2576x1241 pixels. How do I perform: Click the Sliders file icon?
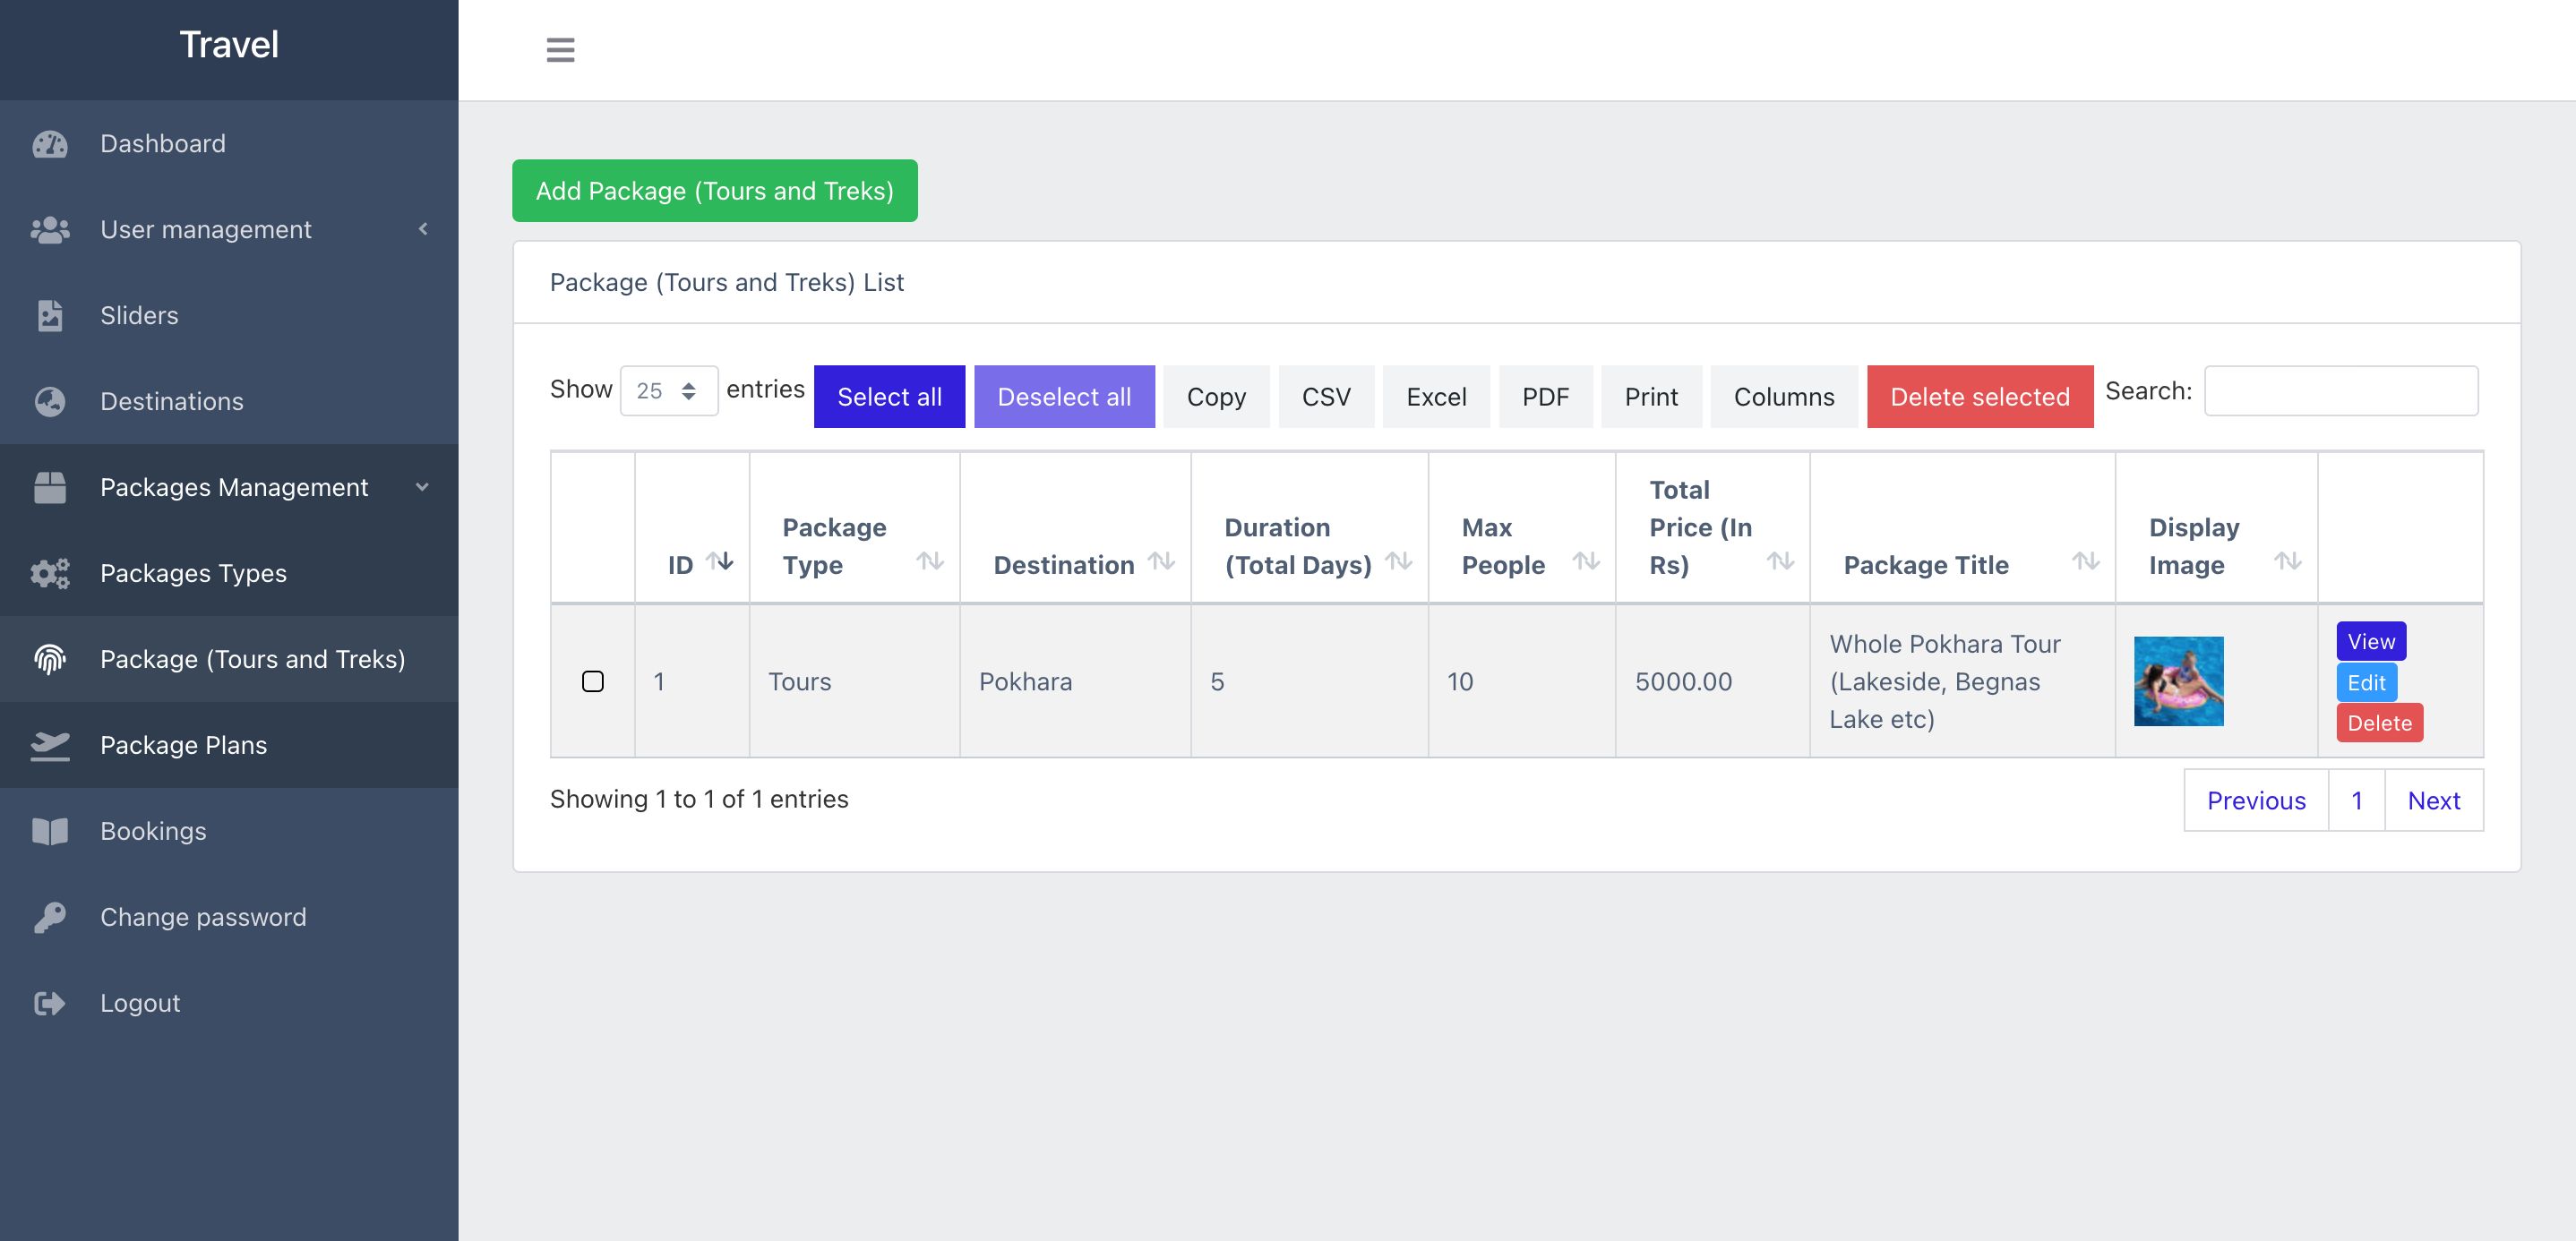(x=49, y=316)
